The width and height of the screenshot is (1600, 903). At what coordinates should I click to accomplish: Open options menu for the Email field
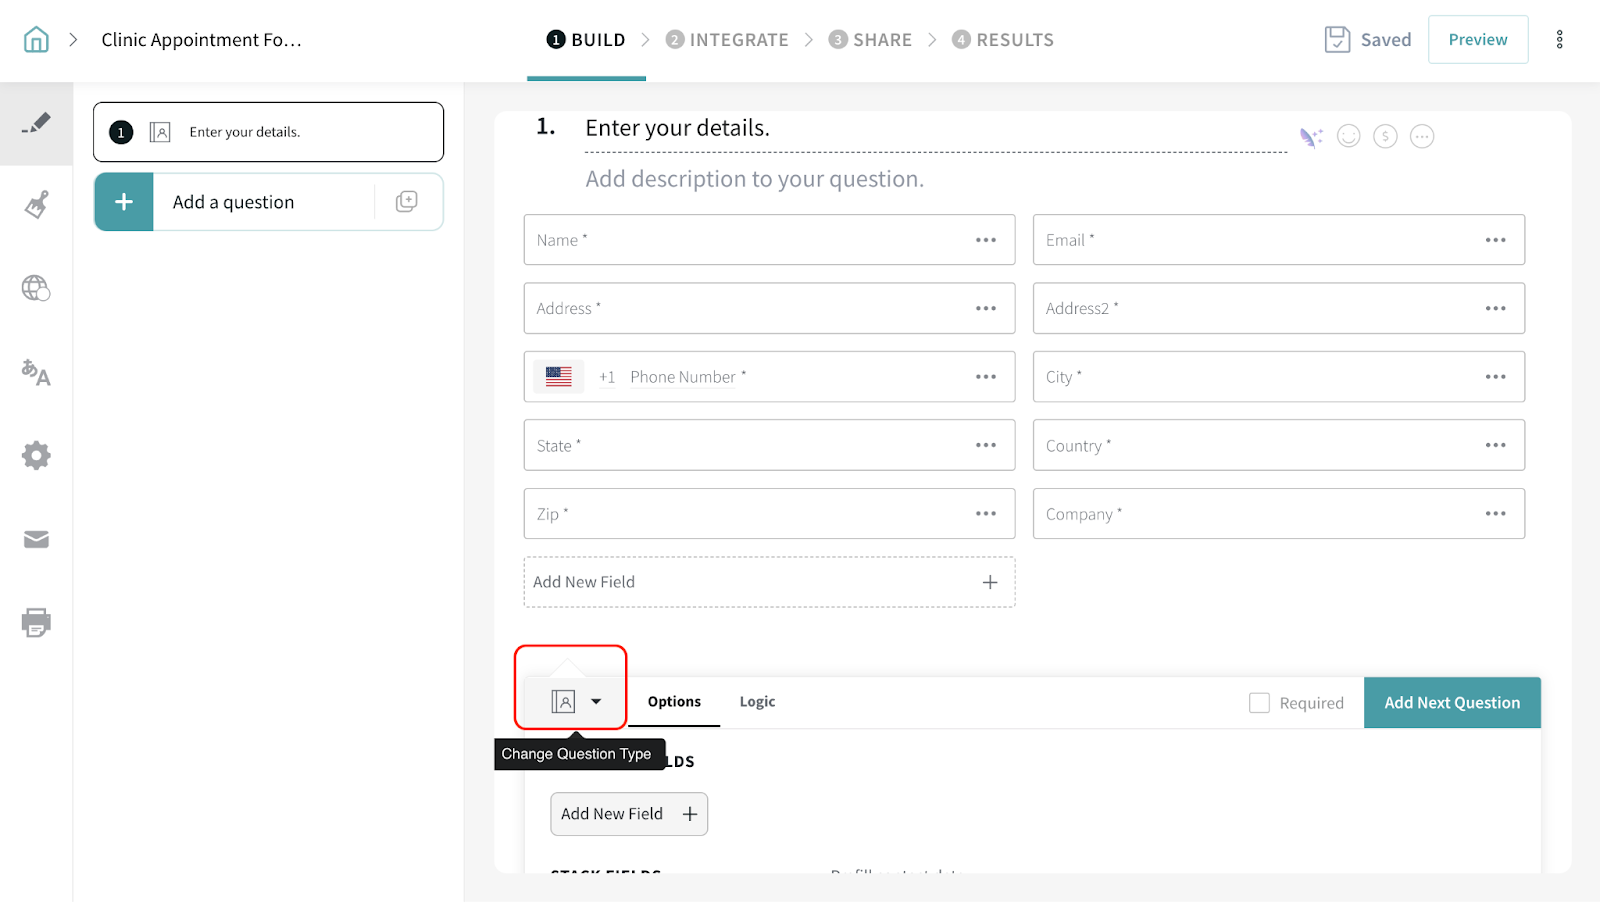1495,240
